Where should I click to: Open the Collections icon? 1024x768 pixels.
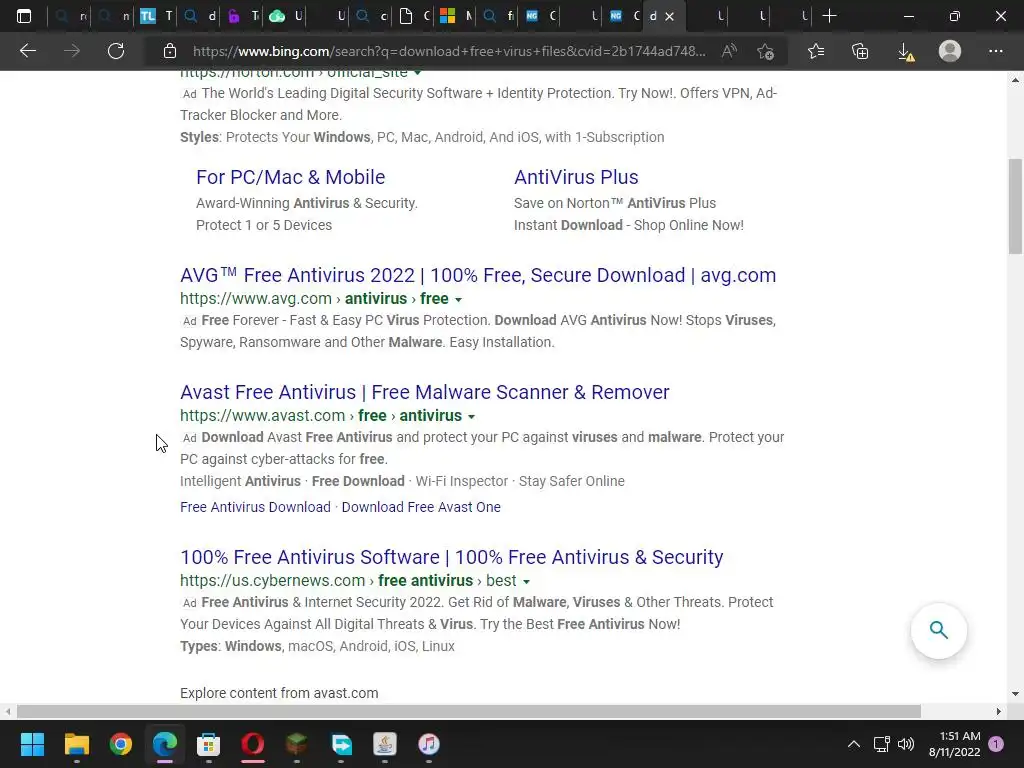[861, 51]
